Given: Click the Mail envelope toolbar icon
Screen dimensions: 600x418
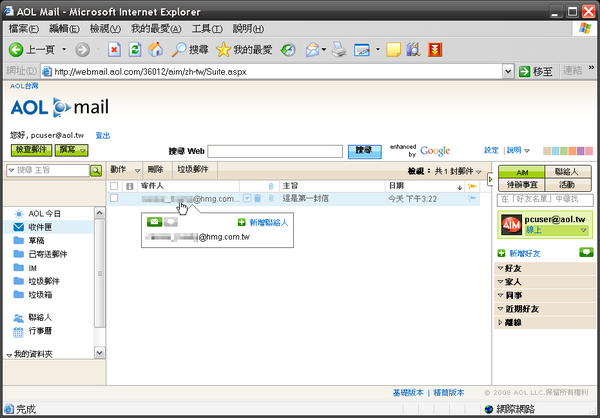Looking at the screenshot, I should coord(313,50).
